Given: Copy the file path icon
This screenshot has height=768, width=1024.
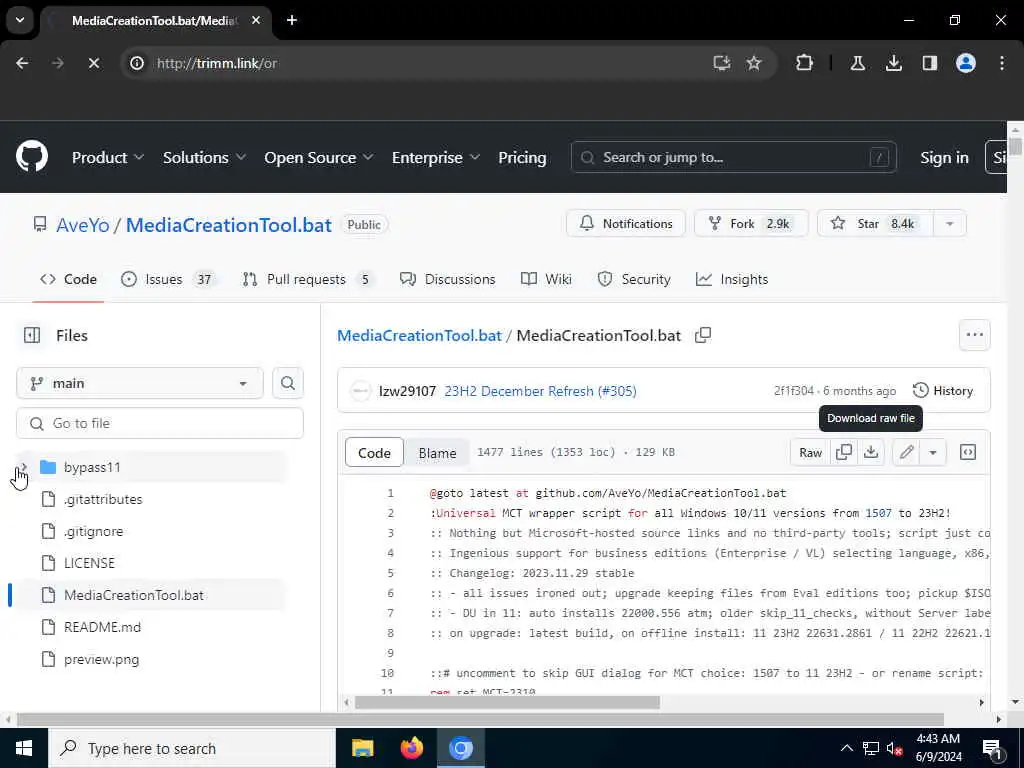Looking at the screenshot, I should point(703,335).
